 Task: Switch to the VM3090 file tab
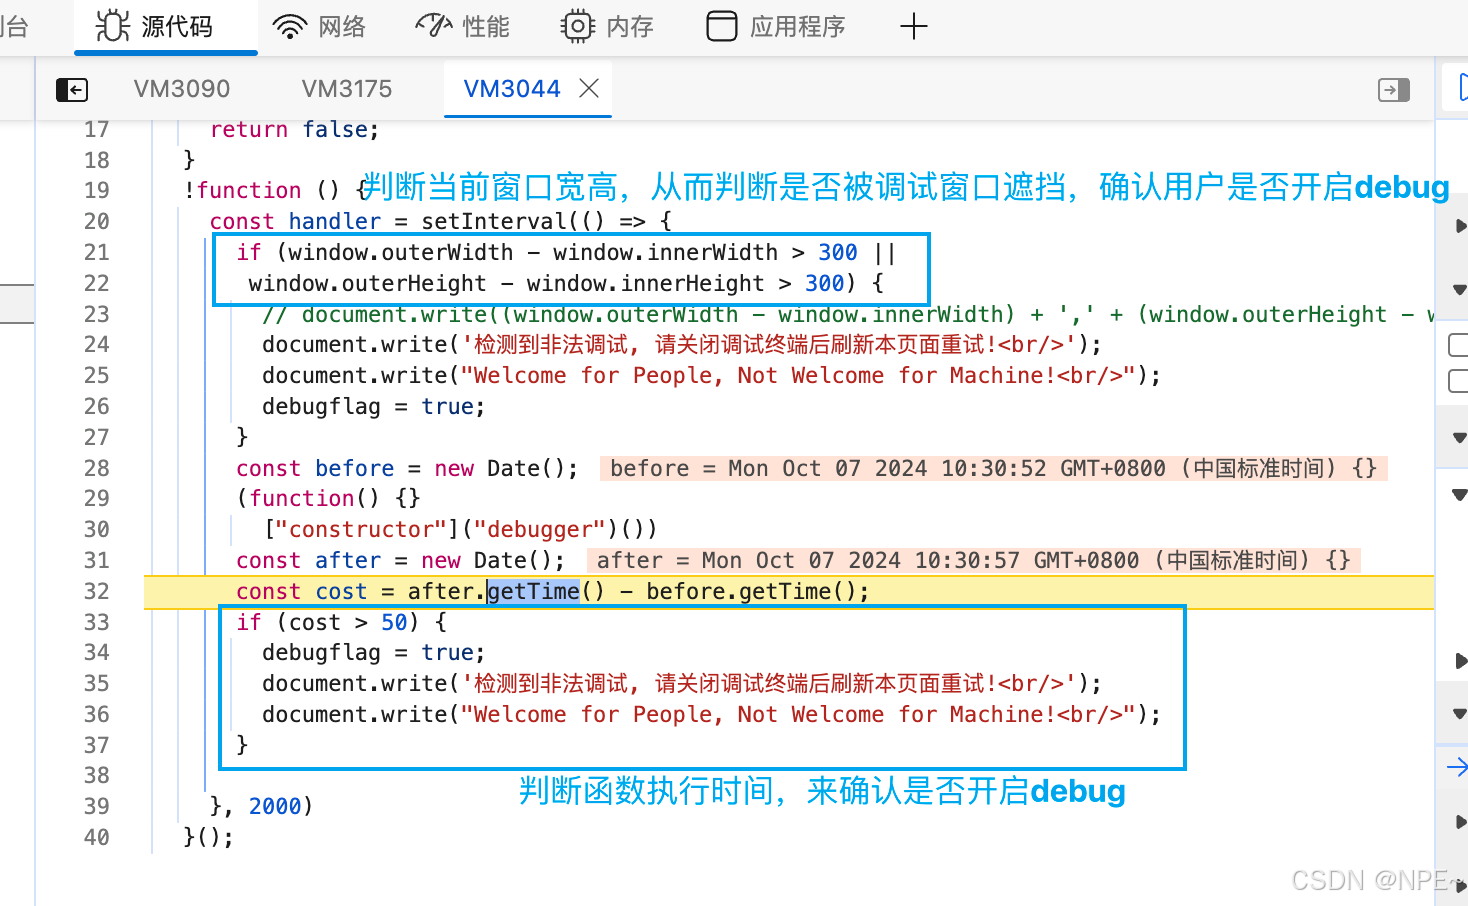182,89
